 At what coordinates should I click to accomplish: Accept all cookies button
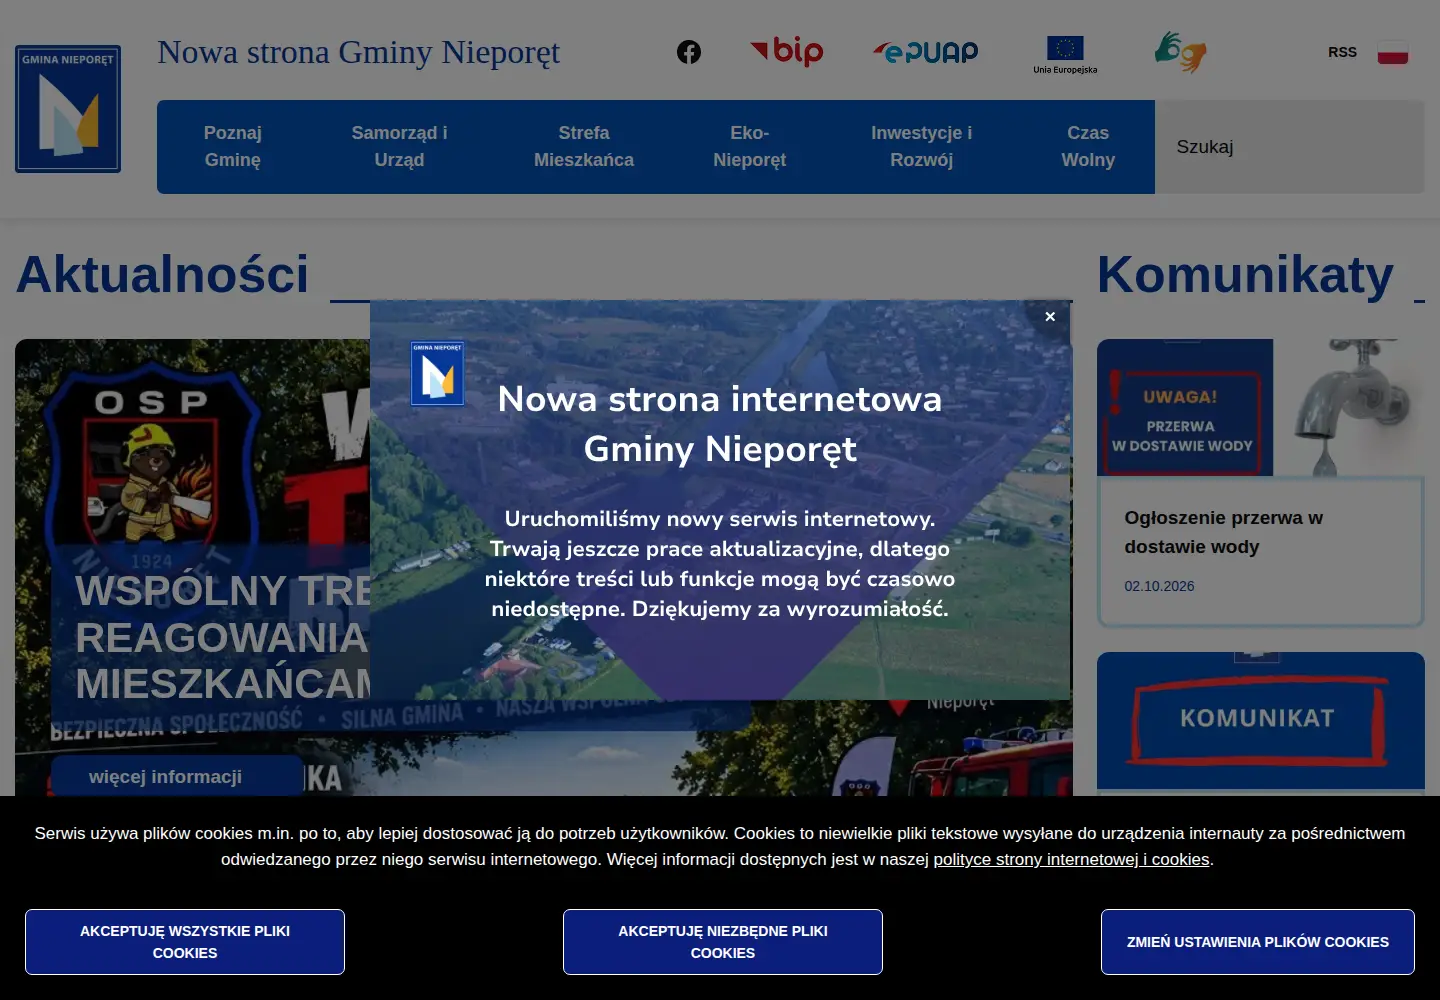(x=185, y=942)
